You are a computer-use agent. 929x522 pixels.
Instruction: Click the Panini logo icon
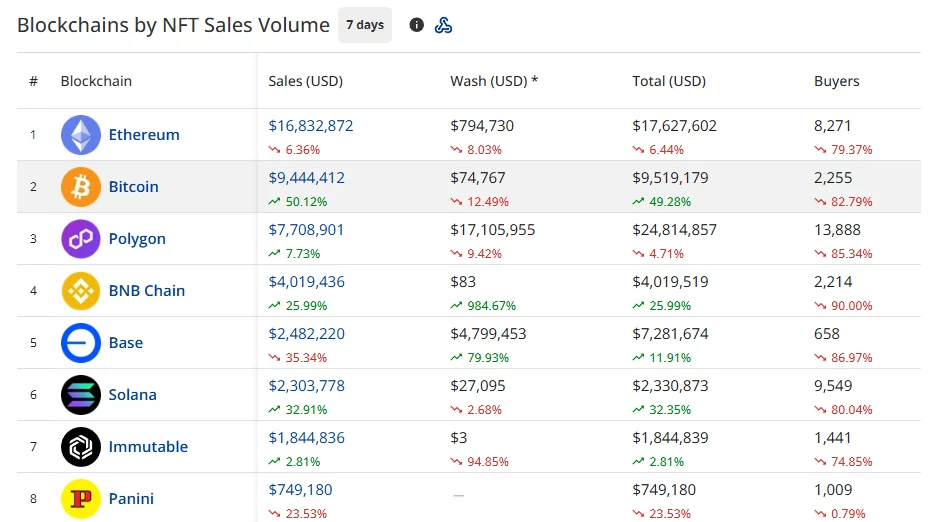pos(81,499)
